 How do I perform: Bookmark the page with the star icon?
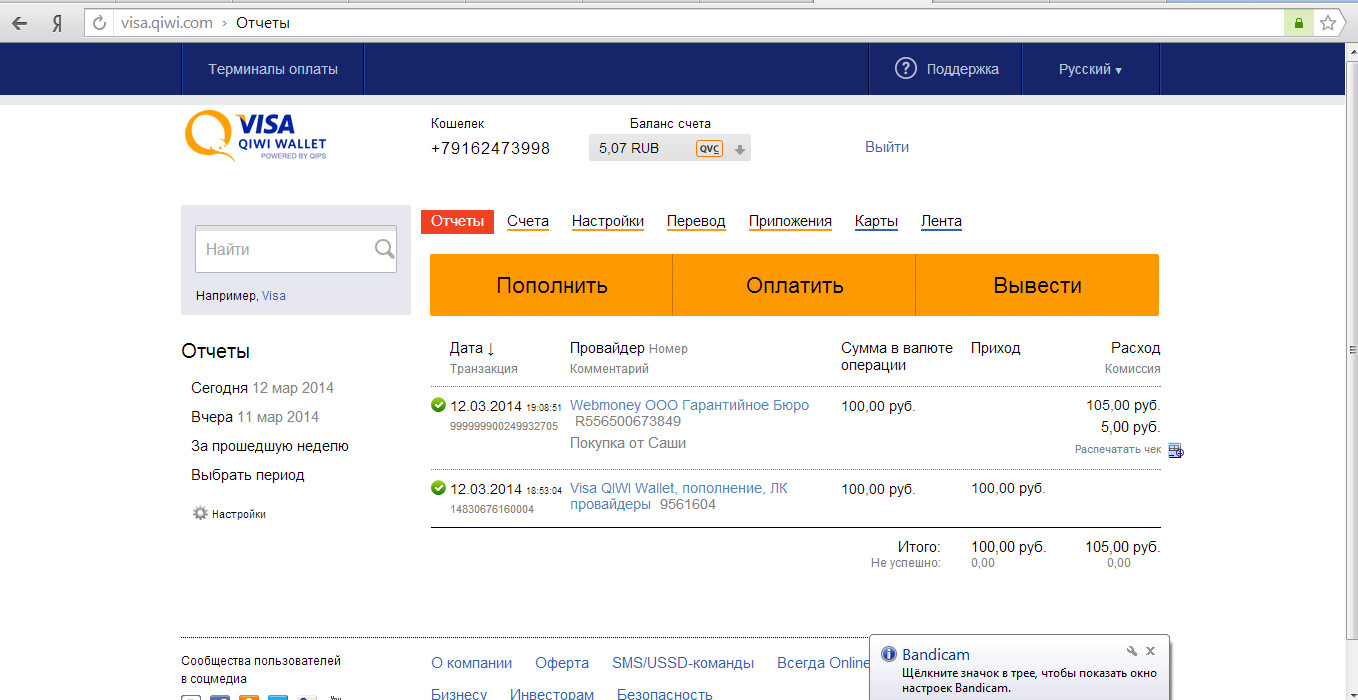pos(1328,22)
